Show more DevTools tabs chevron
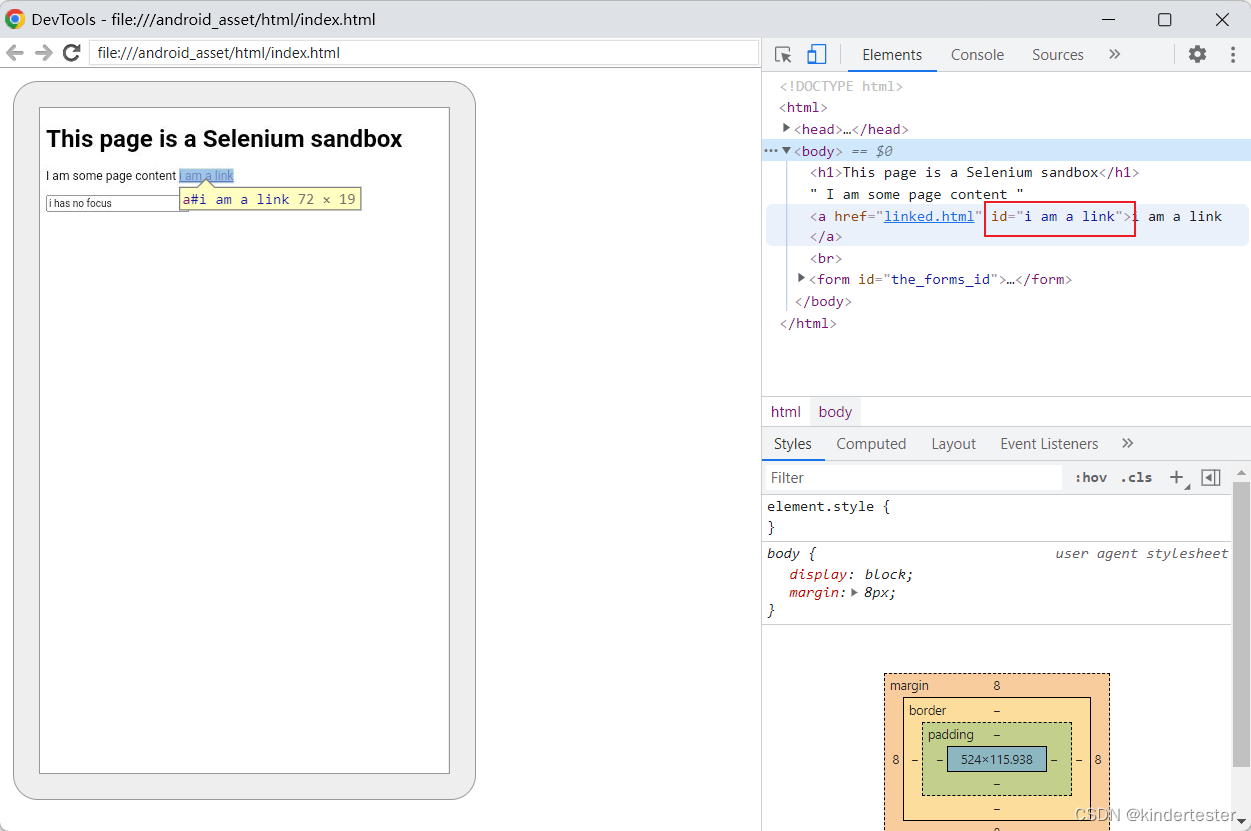Screen dimensions: 1251x831 point(1115,55)
